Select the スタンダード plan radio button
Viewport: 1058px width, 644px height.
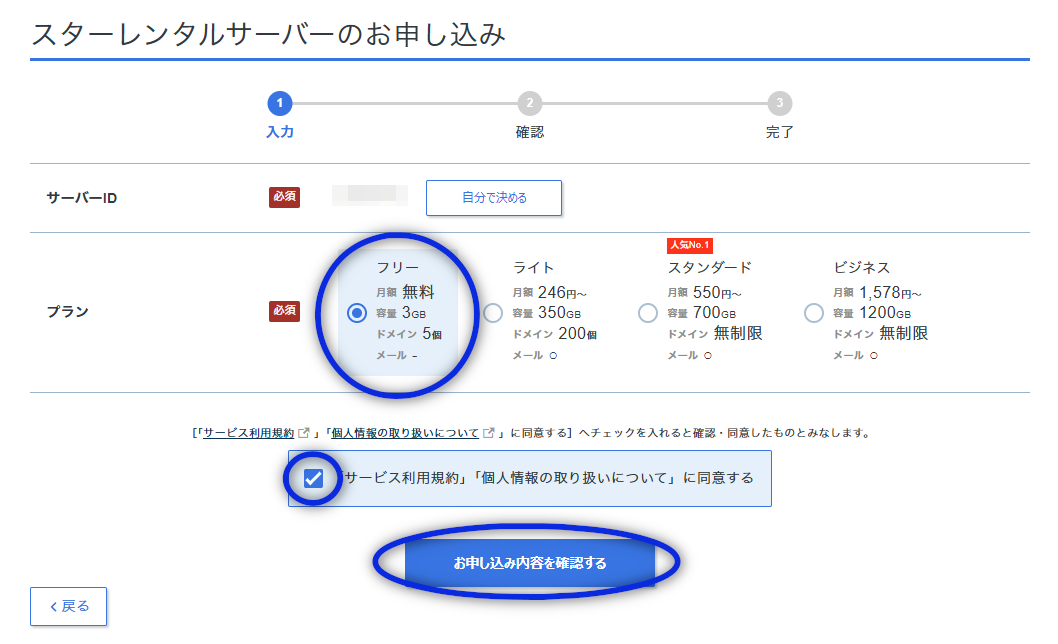[648, 313]
